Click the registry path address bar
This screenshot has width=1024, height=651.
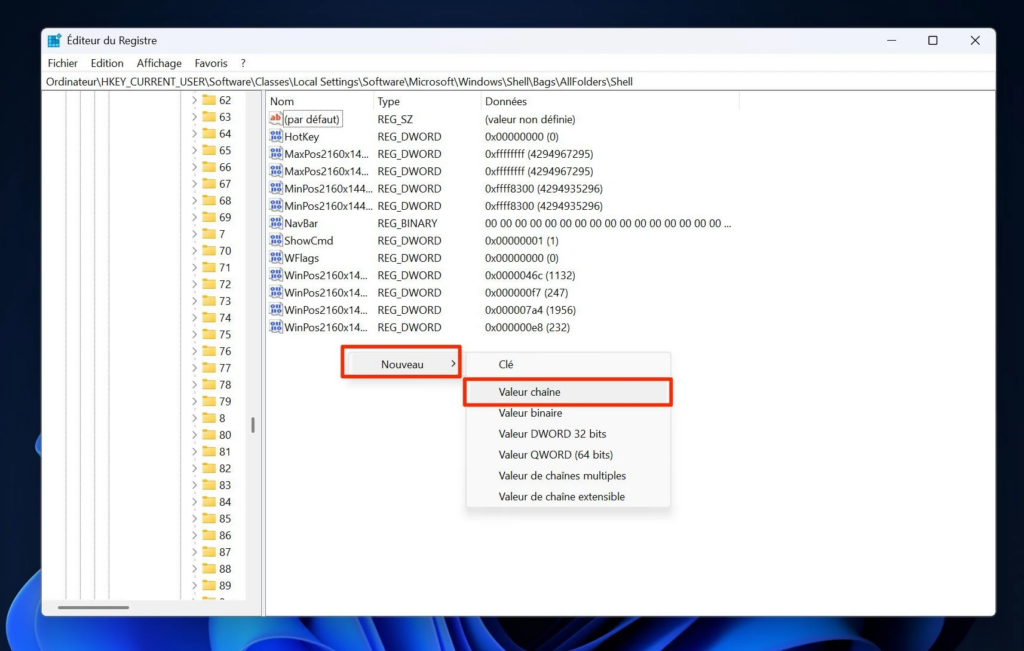click(x=340, y=82)
